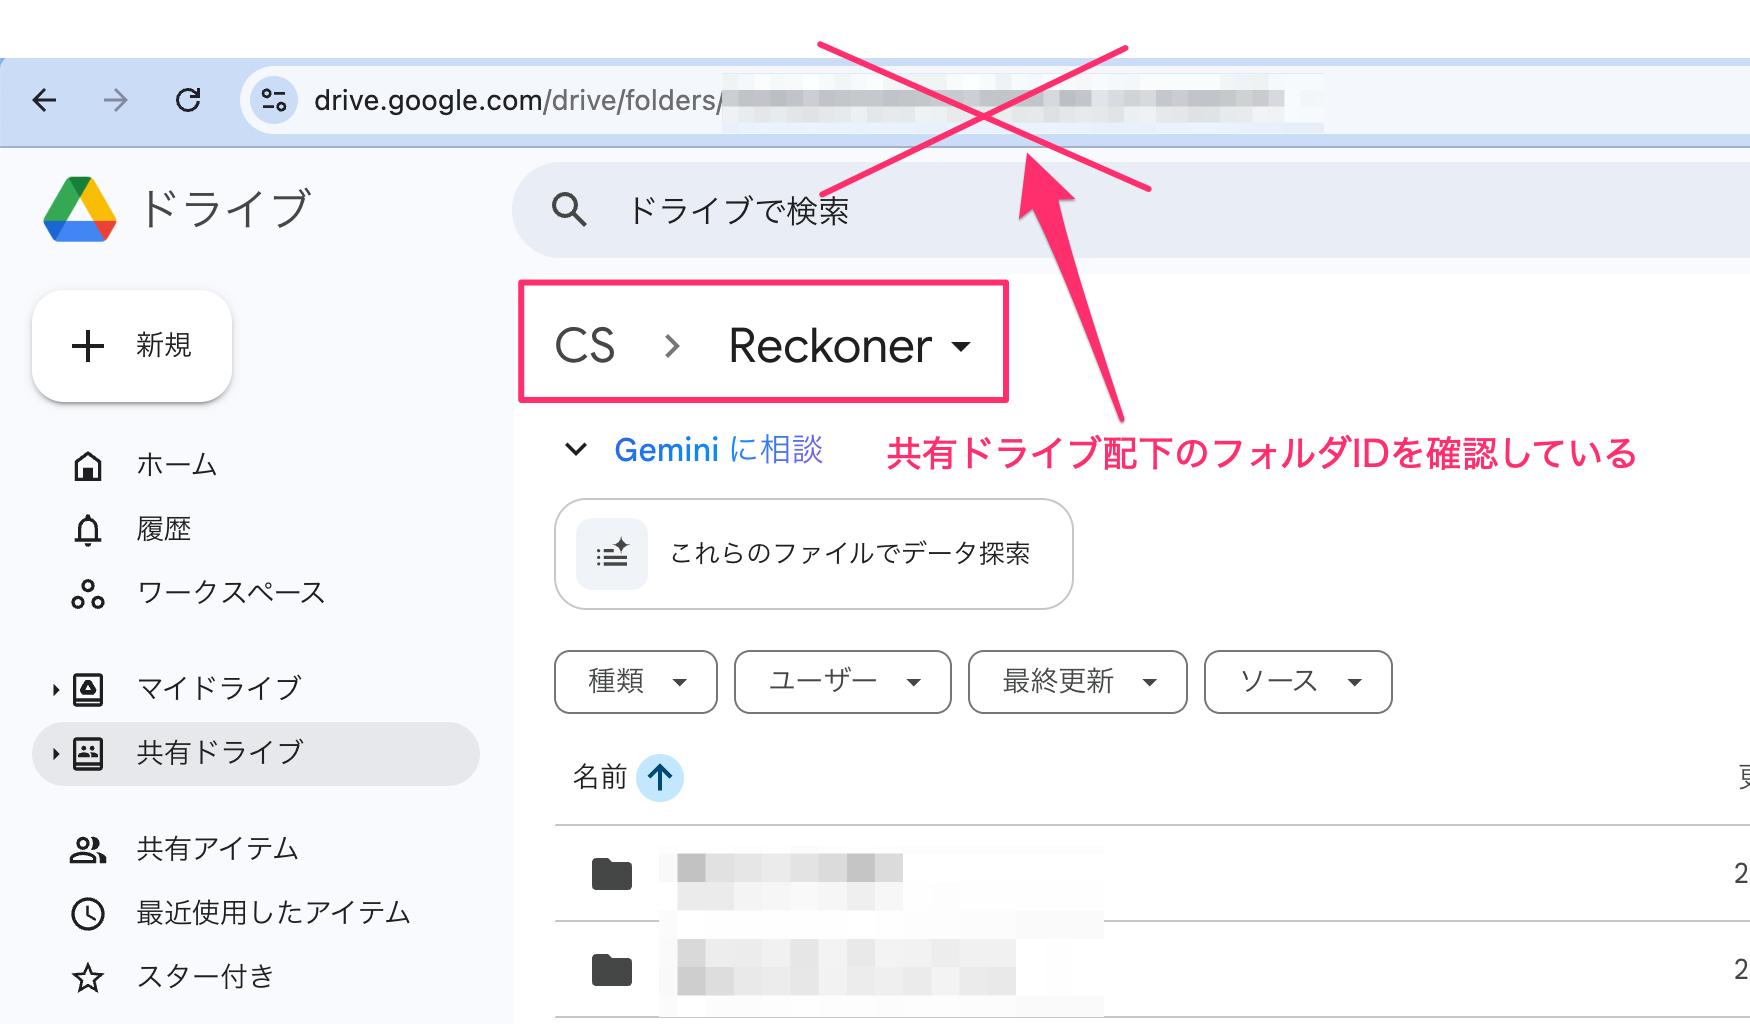Image resolution: width=1750 pixels, height=1024 pixels.
Task: Open スター付き starred items
Action: (x=205, y=977)
